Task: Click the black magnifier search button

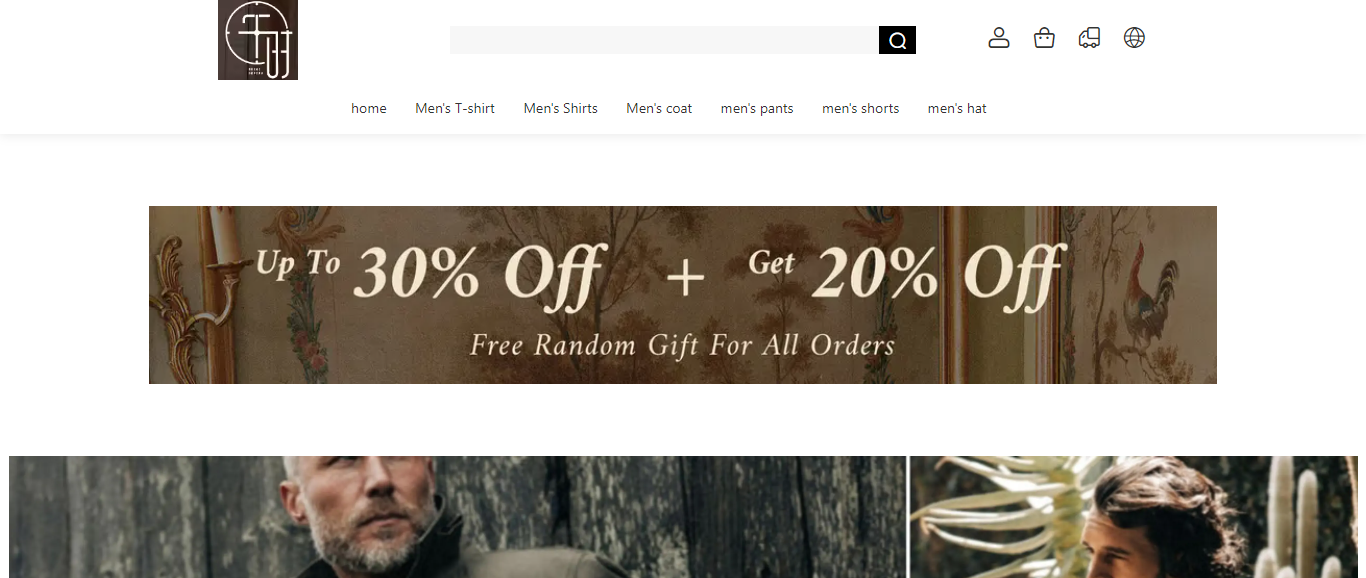Action: click(x=897, y=40)
